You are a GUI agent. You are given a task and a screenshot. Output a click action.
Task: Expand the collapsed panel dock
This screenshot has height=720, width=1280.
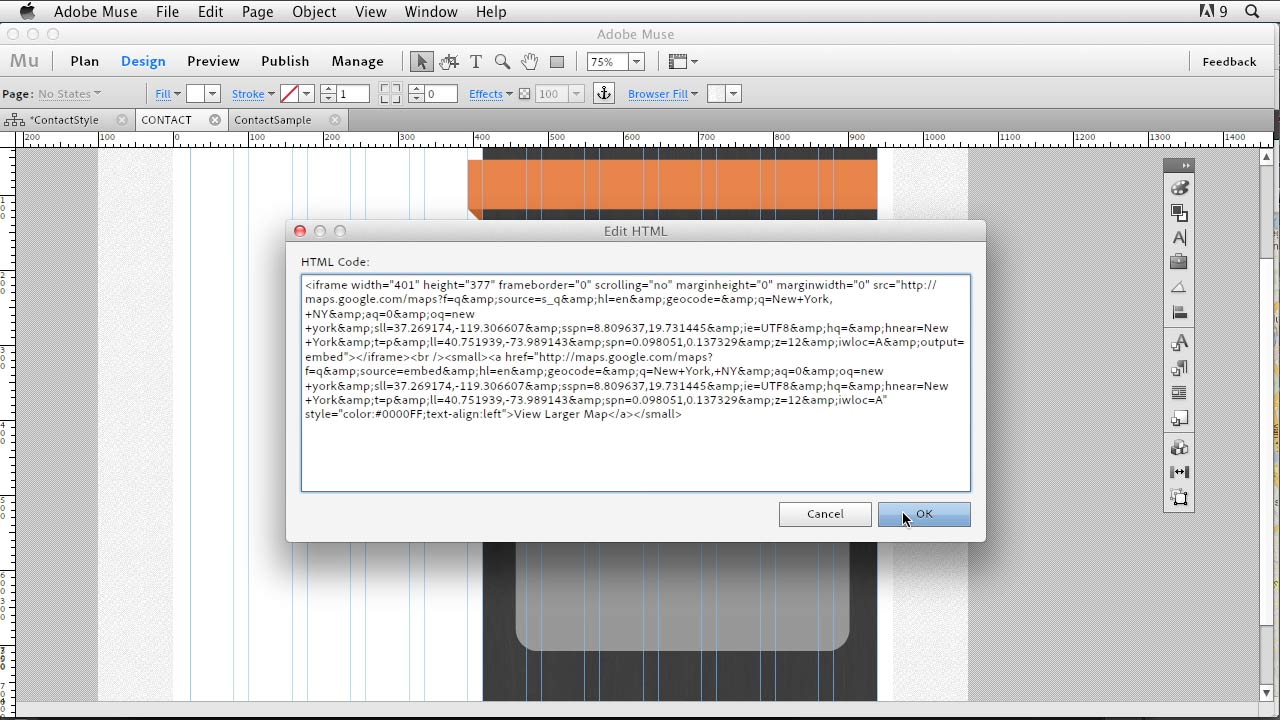1186,165
